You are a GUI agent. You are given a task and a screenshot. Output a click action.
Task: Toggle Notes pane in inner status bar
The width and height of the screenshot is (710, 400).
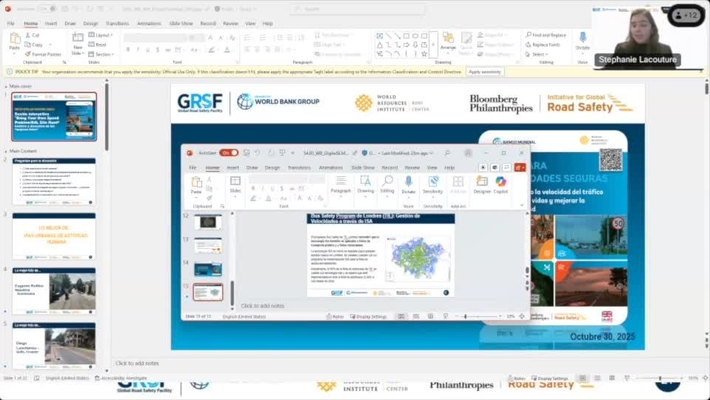[x=333, y=316]
